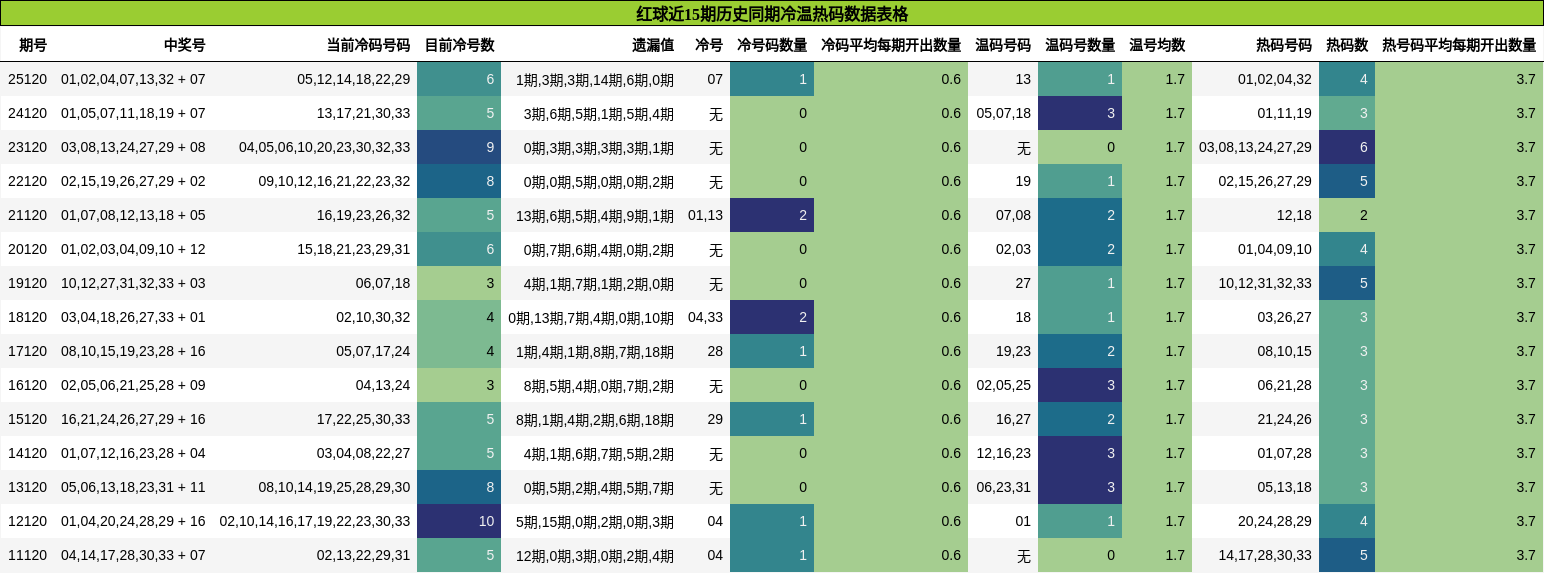Click the 当前冷码号码 column header
Image resolution: width=1544 pixels, height=573 pixels.
368,45
